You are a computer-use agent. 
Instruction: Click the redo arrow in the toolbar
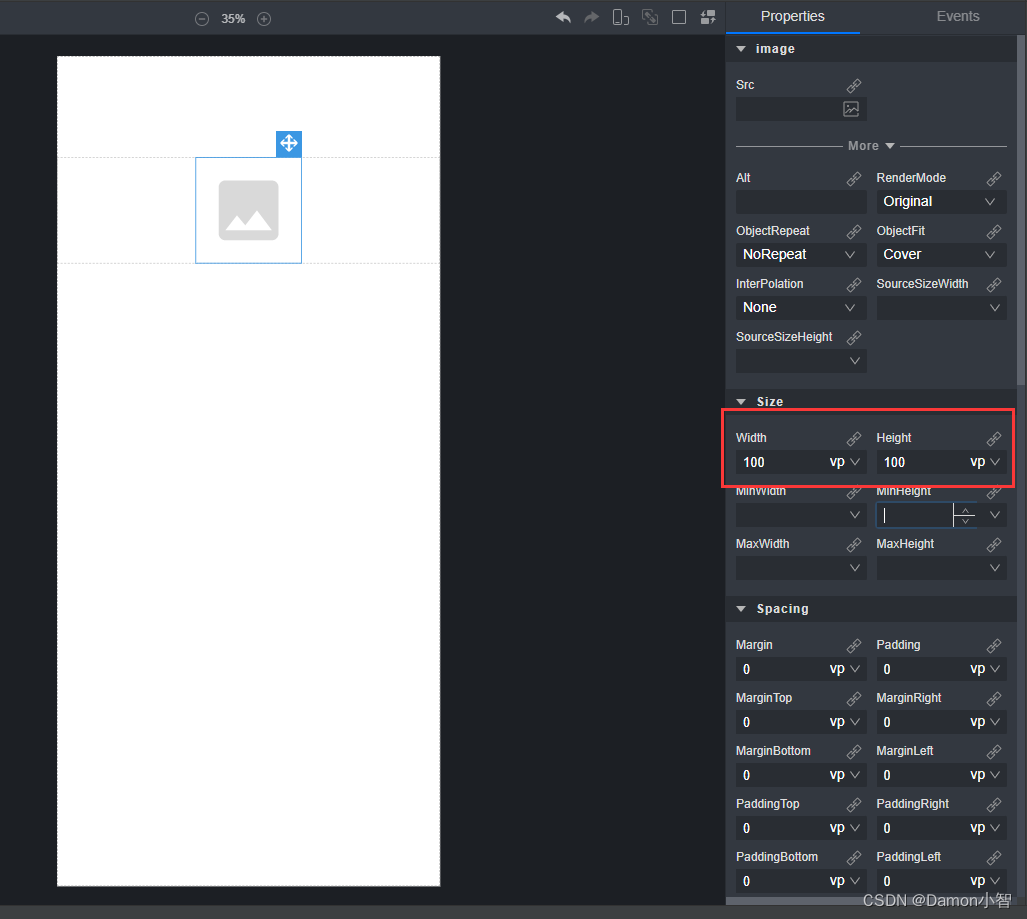click(x=592, y=17)
